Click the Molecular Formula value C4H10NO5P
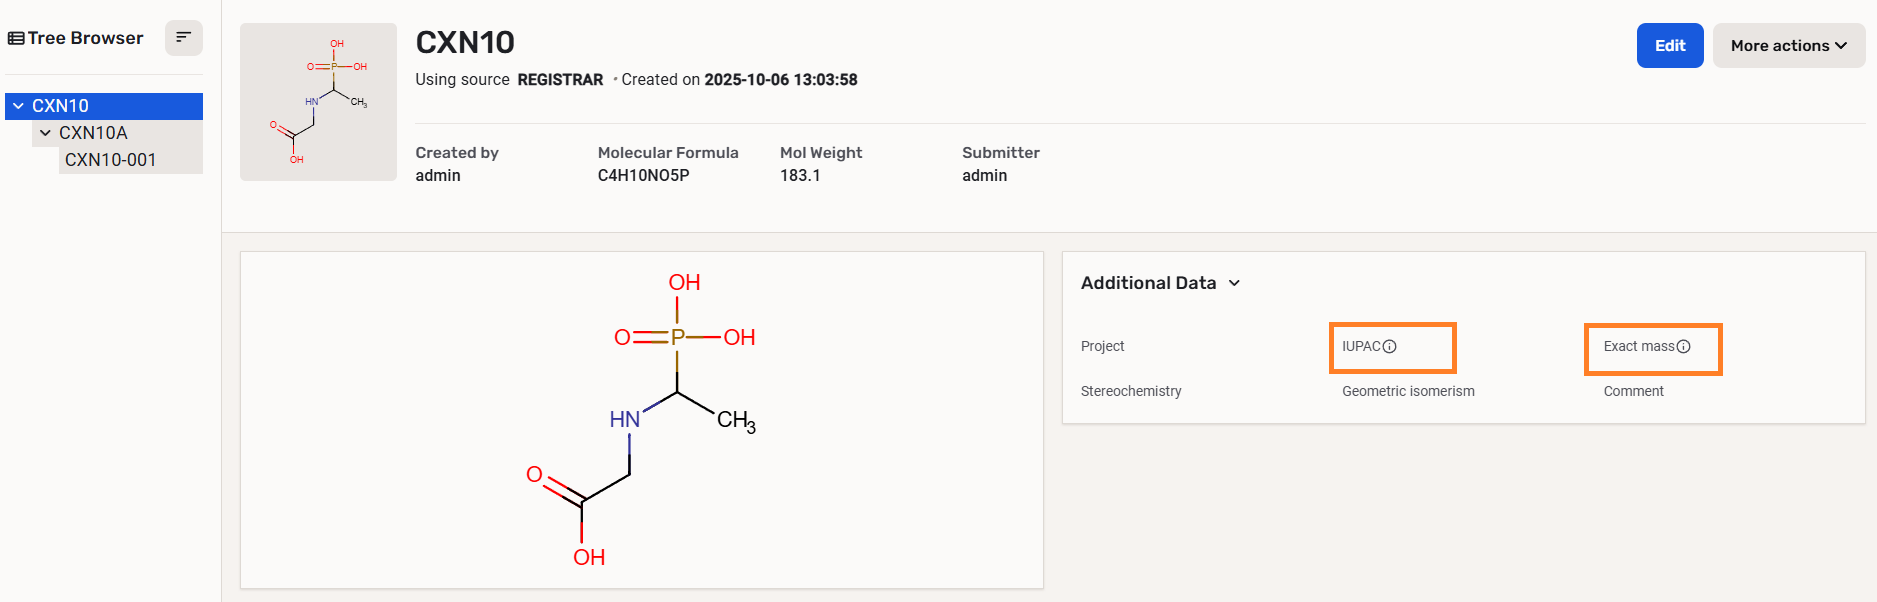Image resolution: width=1877 pixels, height=602 pixels. click(643, 176)
